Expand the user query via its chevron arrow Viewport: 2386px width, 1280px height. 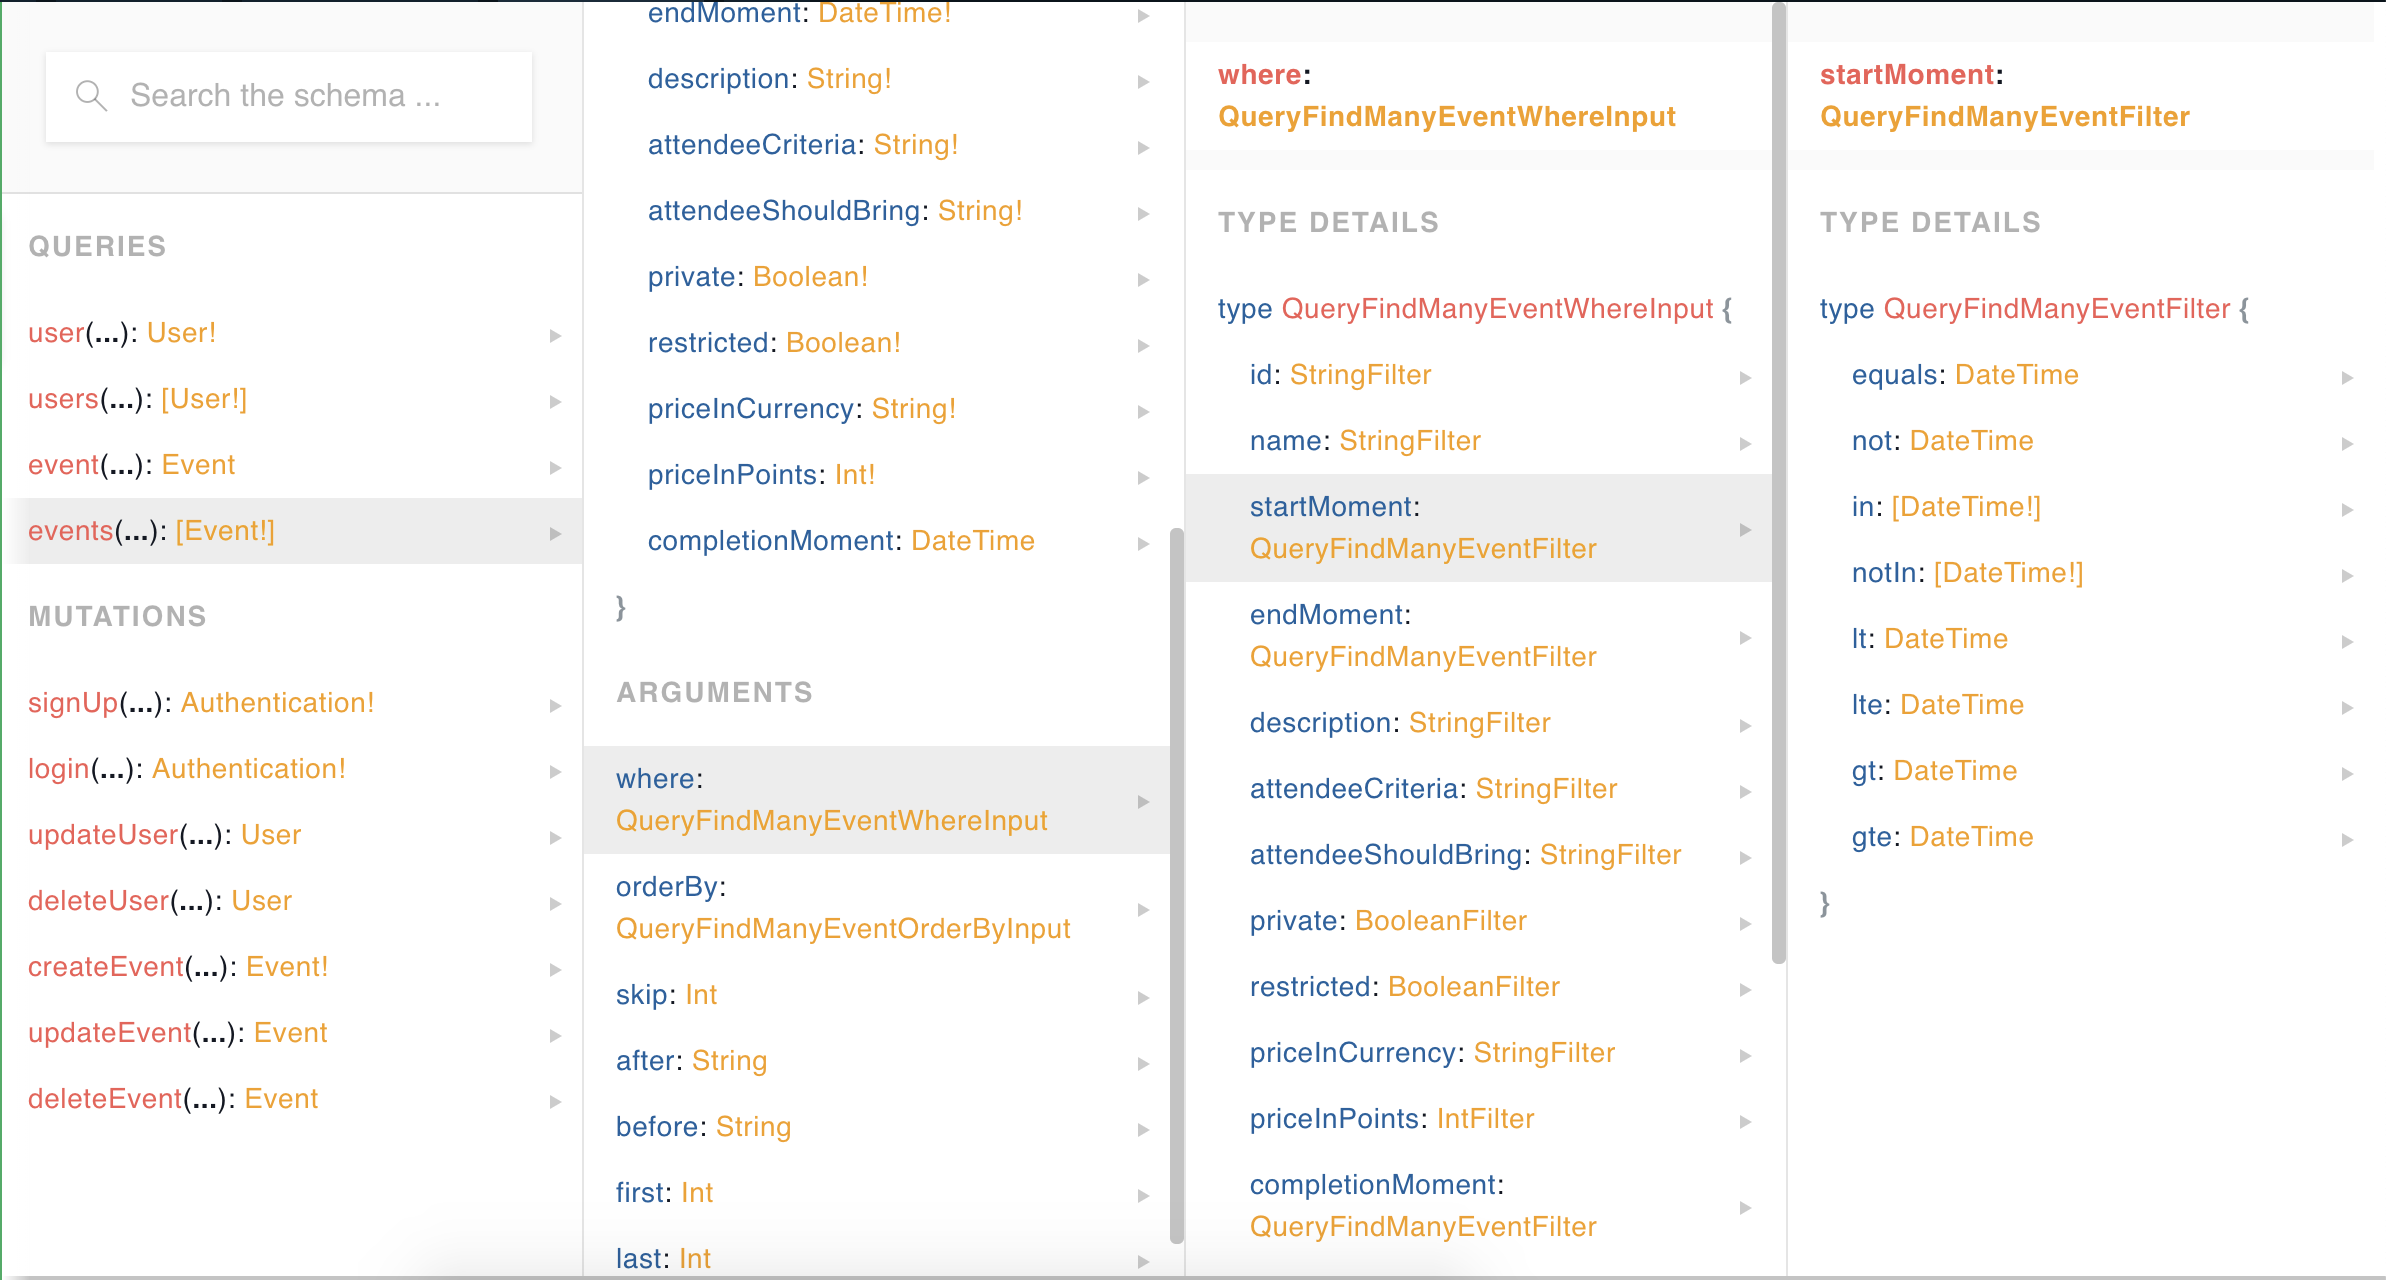[556, 335]
